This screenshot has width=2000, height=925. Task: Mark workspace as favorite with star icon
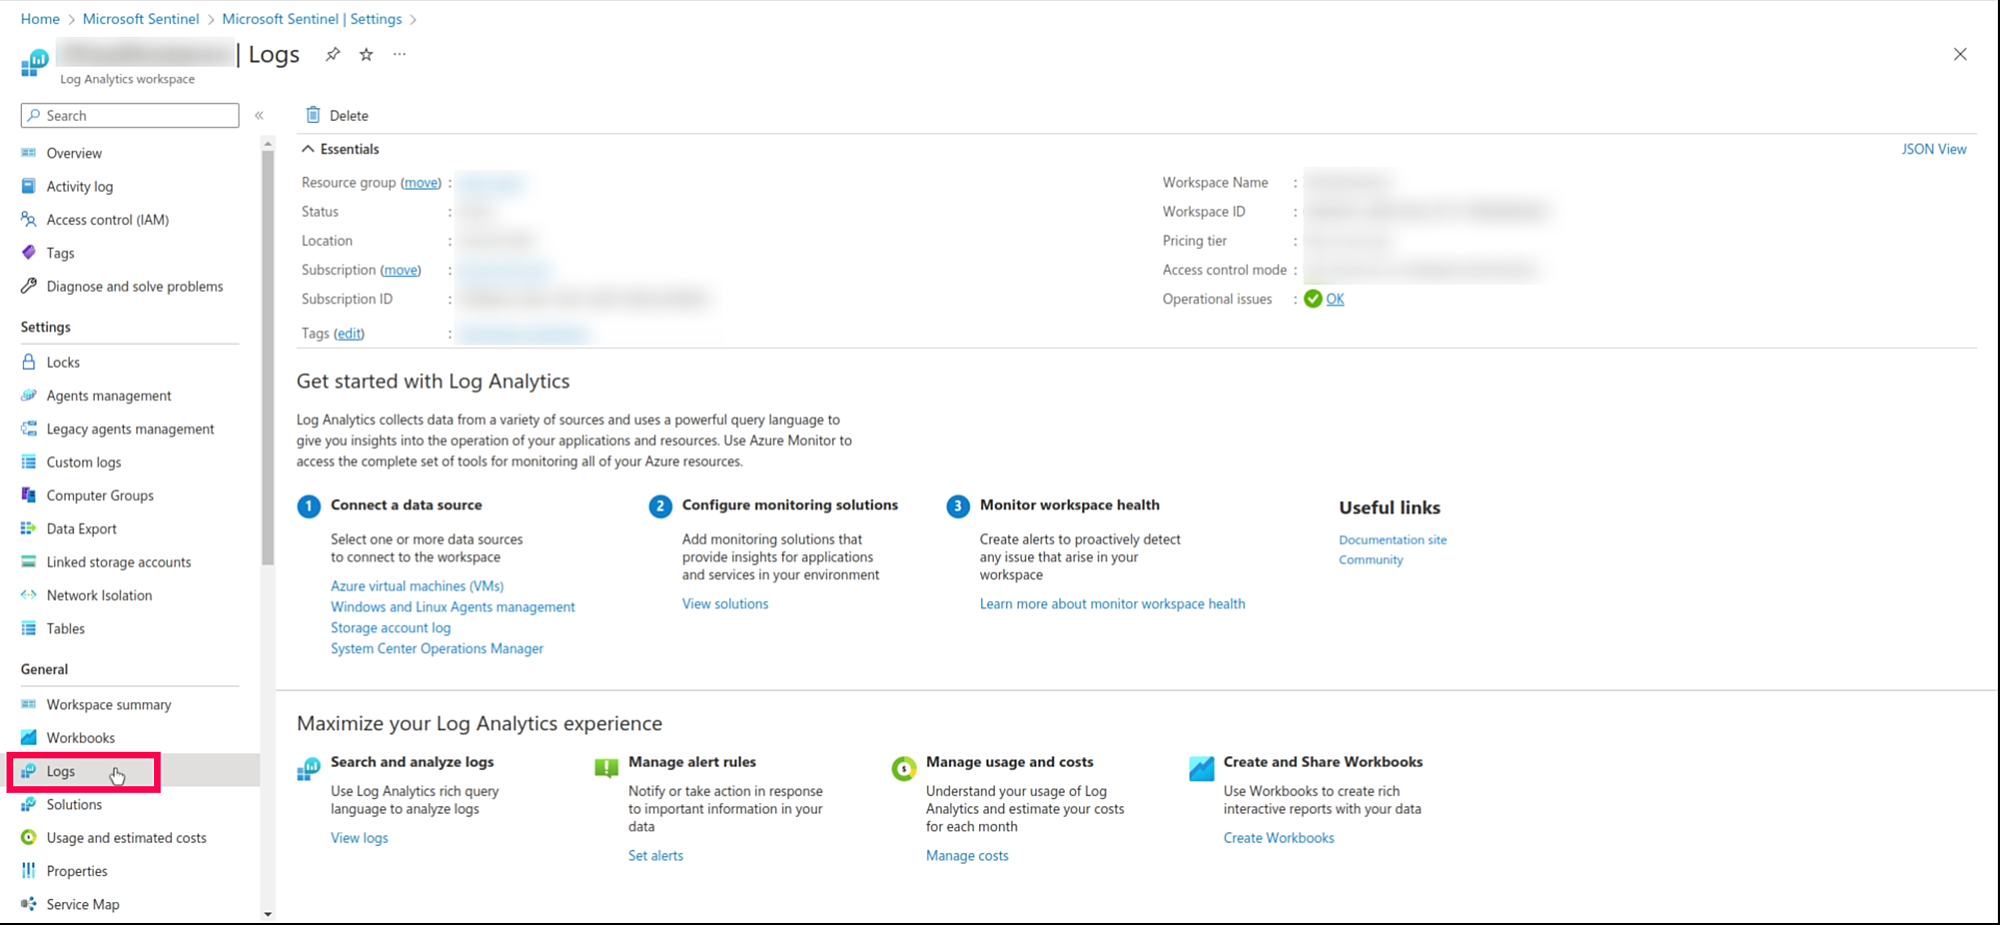(367, 54)
